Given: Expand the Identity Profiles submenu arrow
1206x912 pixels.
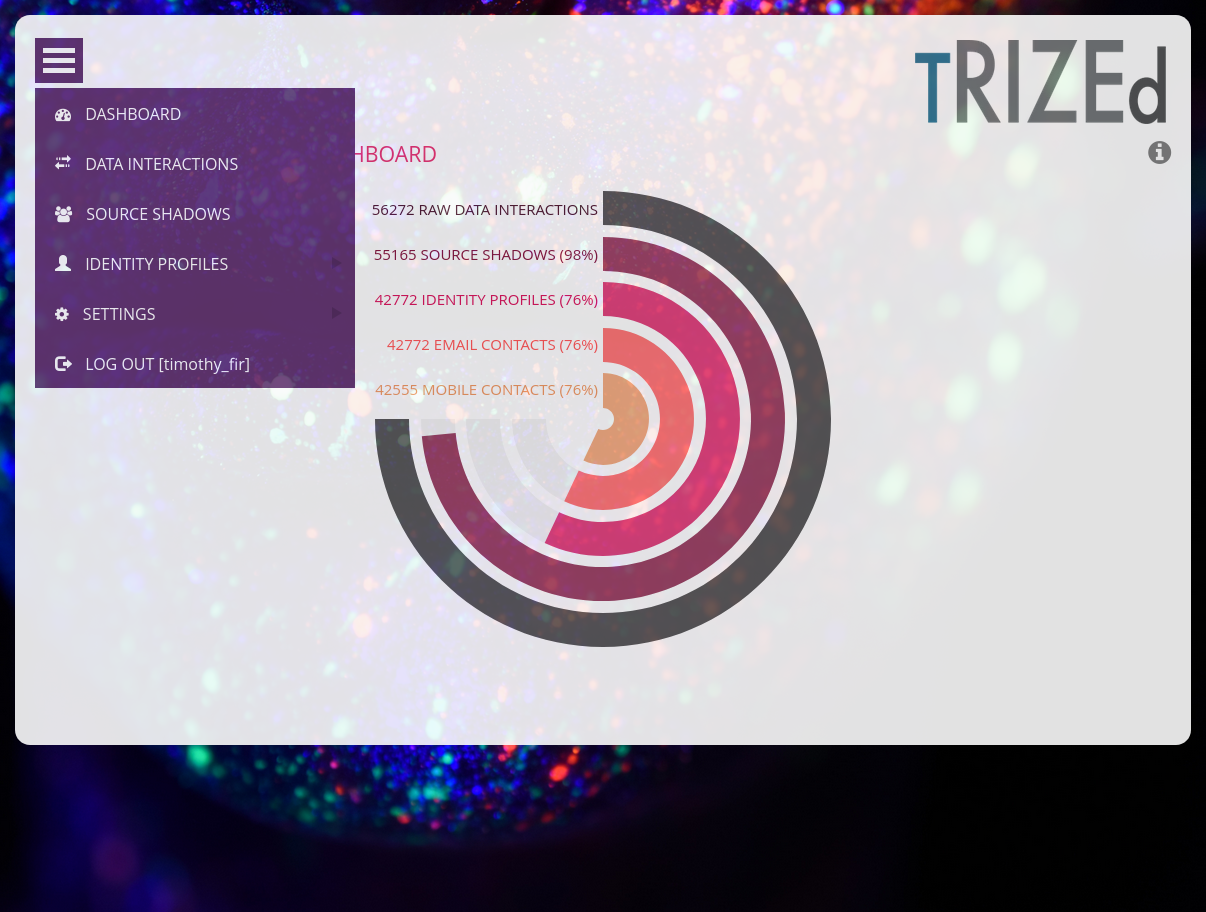Looking at the screenshot, I should (337, 263).
